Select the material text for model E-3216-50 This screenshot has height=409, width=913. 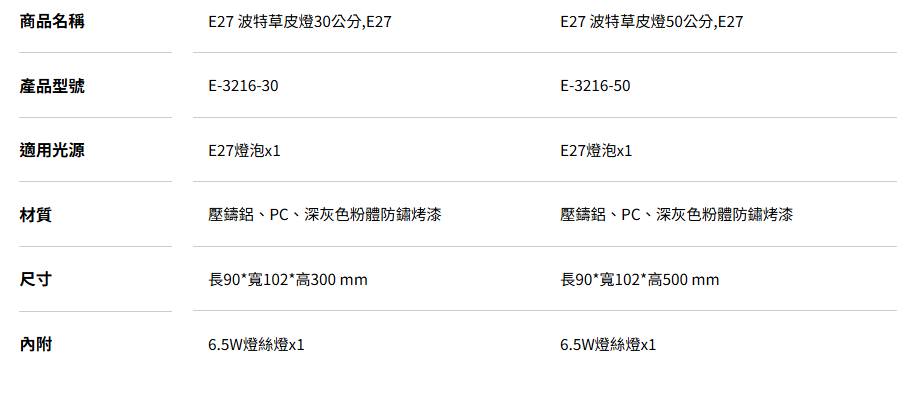676,215
